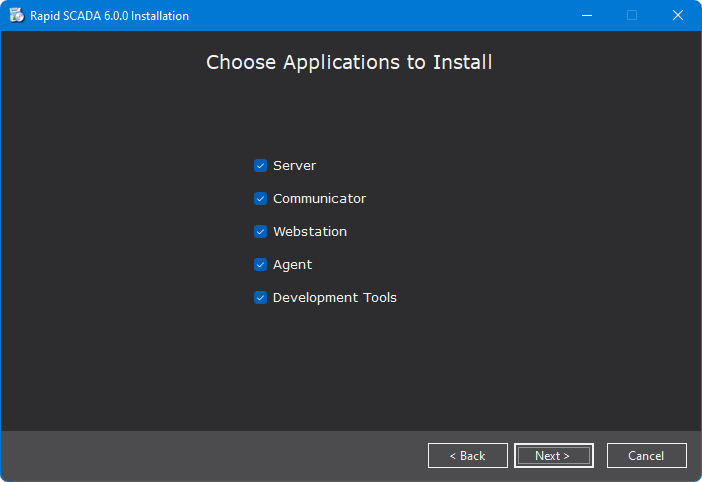Viewport: 702px width, 482px height.
Task: Uncheck the Server checkbox
Action: (260, 166)
